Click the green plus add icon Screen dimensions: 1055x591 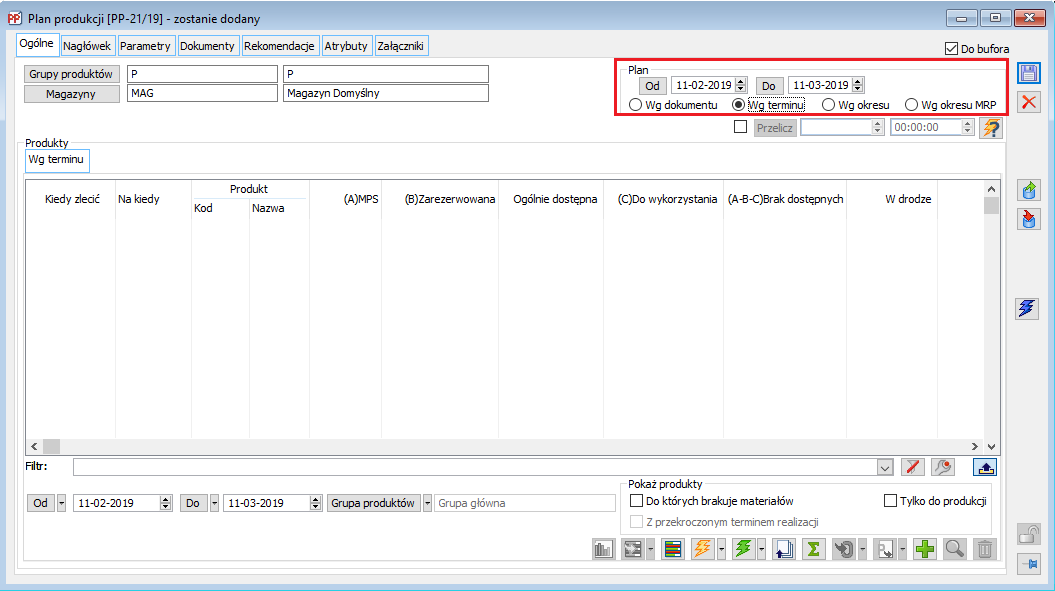pos(924,549)
